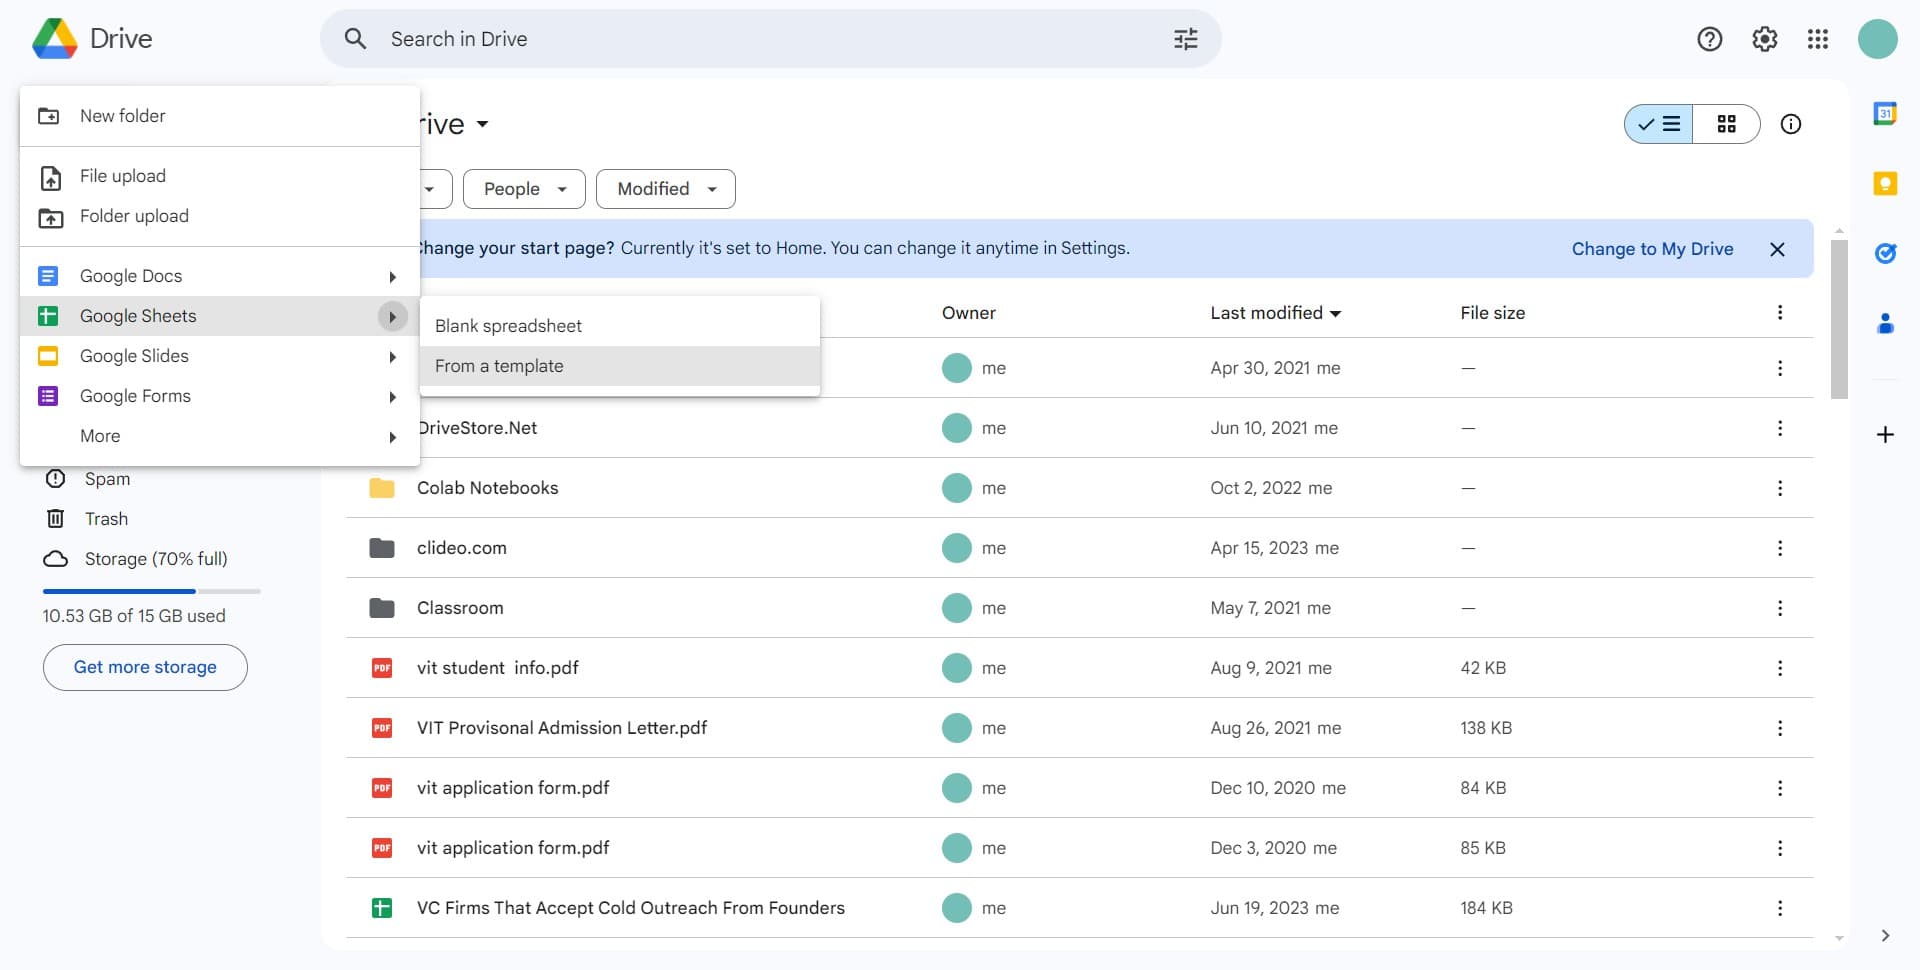Open advanced search filter options icon

click(1185, 39)
